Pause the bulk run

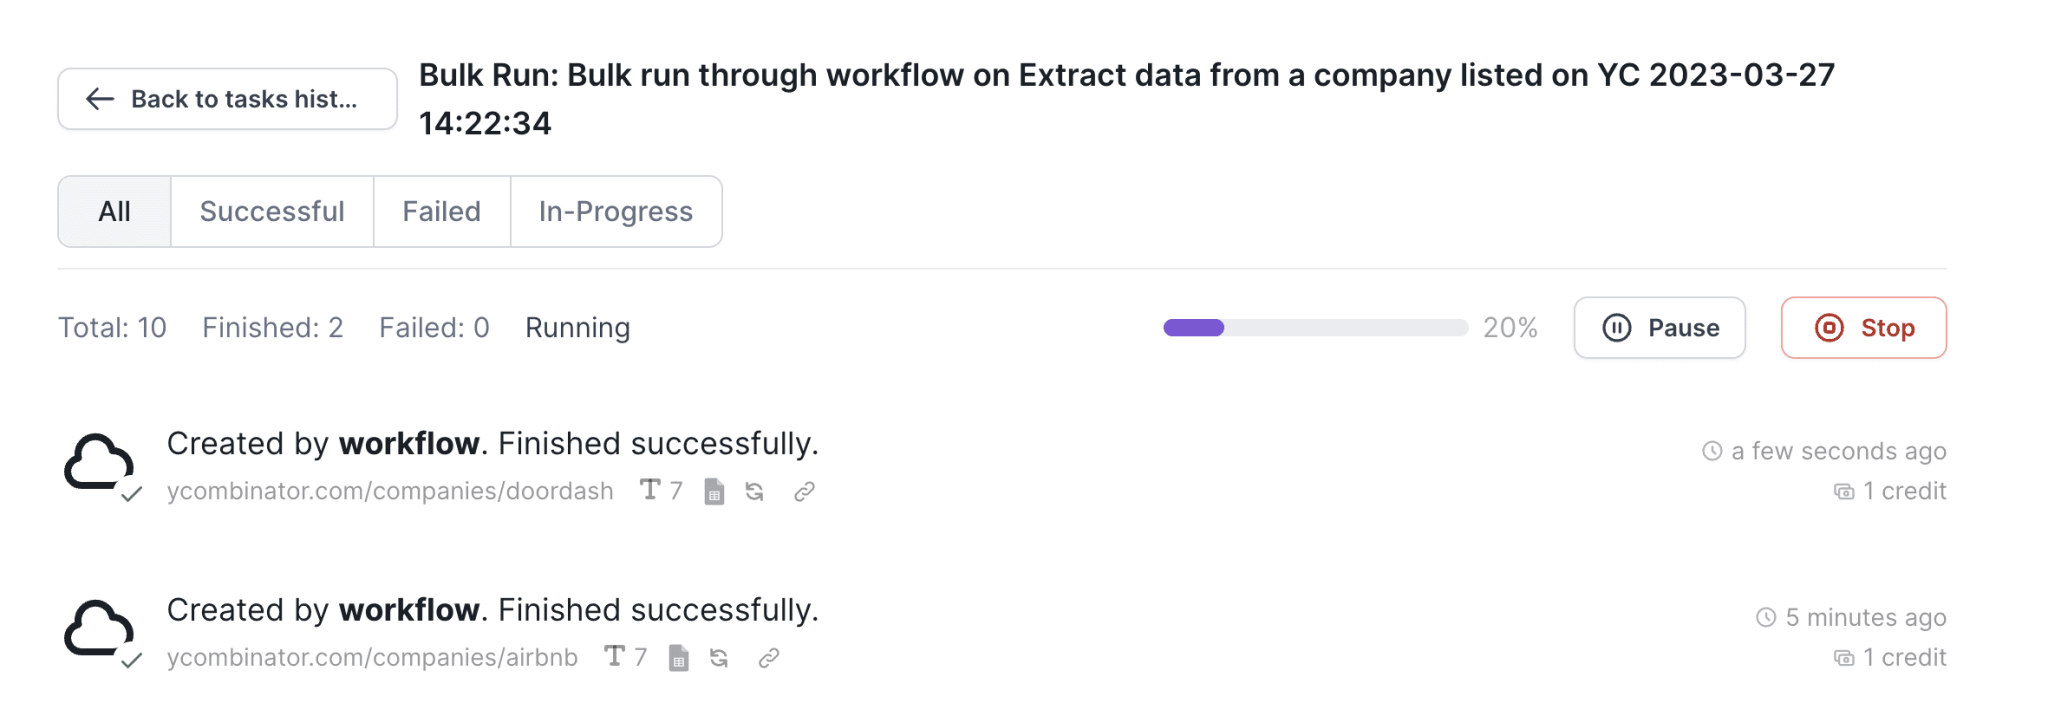tap(1659, 328)
